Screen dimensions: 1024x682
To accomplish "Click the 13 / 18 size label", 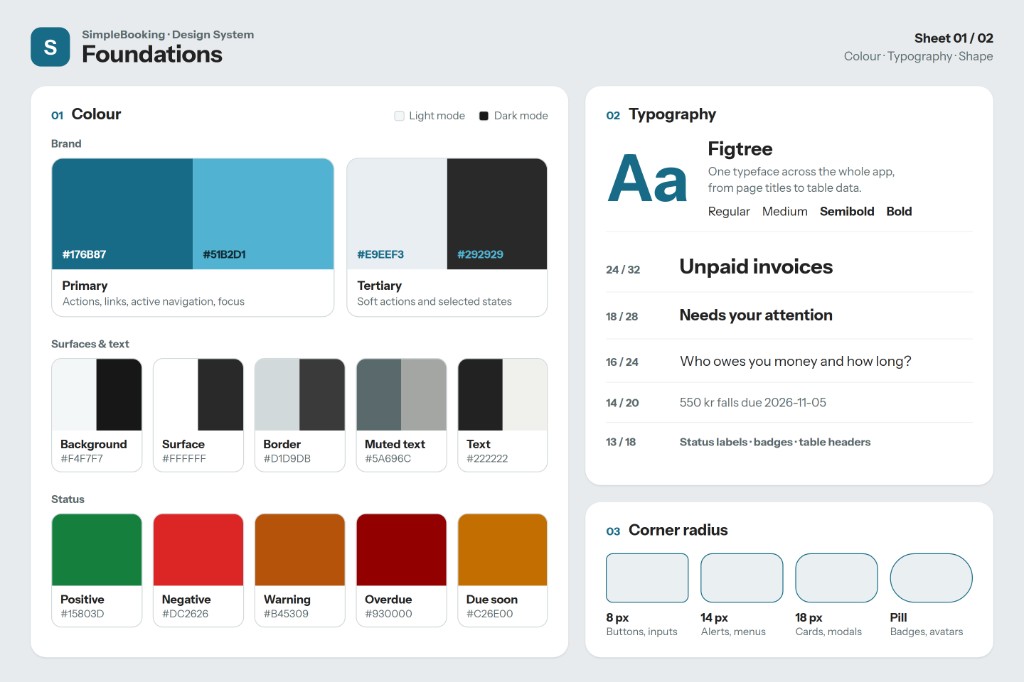I will pos(621,442).
